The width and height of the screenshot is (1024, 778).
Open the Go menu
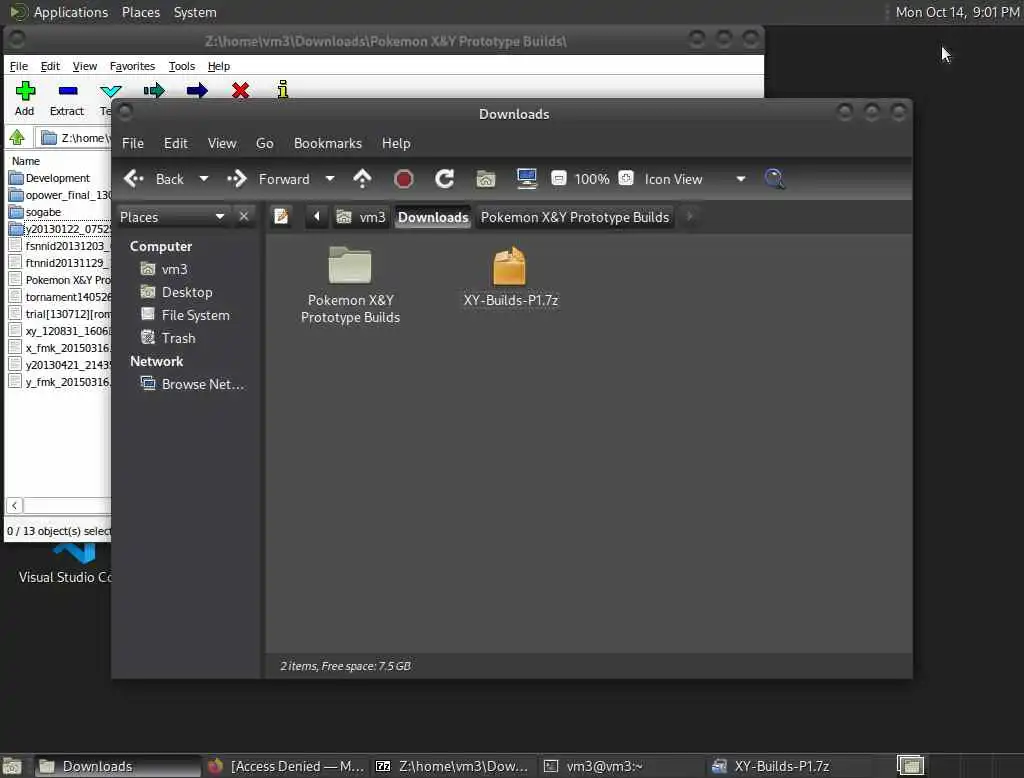(x=264, y=143)
